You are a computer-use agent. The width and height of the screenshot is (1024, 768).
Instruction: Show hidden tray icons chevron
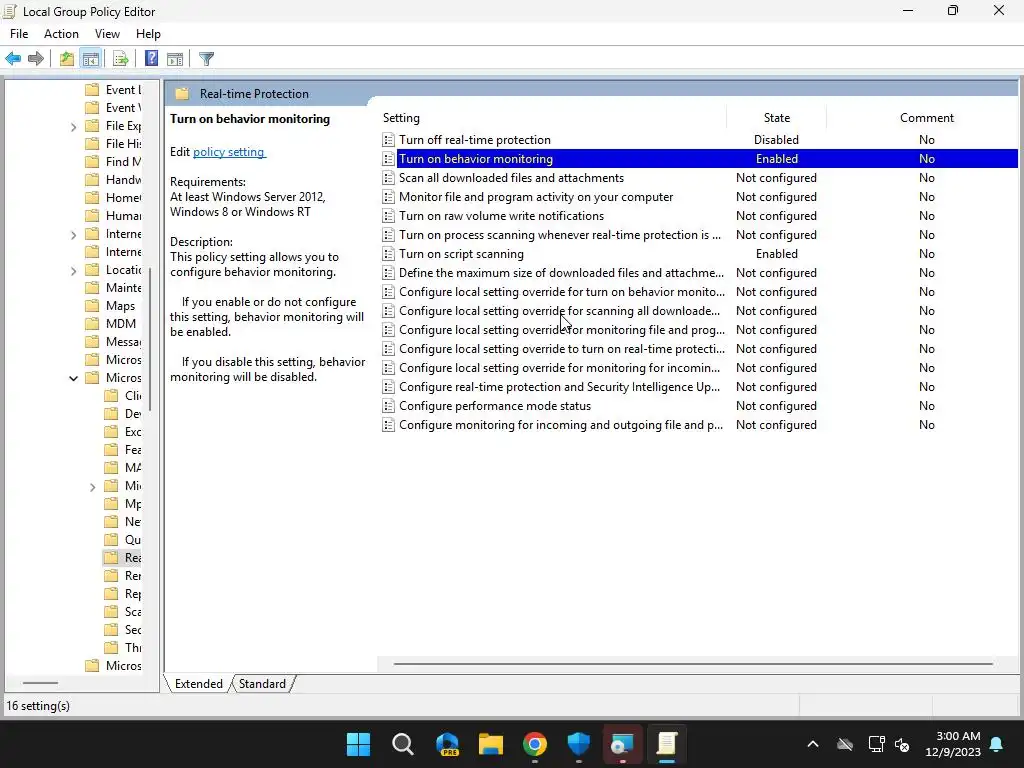[x=812, y=744]
